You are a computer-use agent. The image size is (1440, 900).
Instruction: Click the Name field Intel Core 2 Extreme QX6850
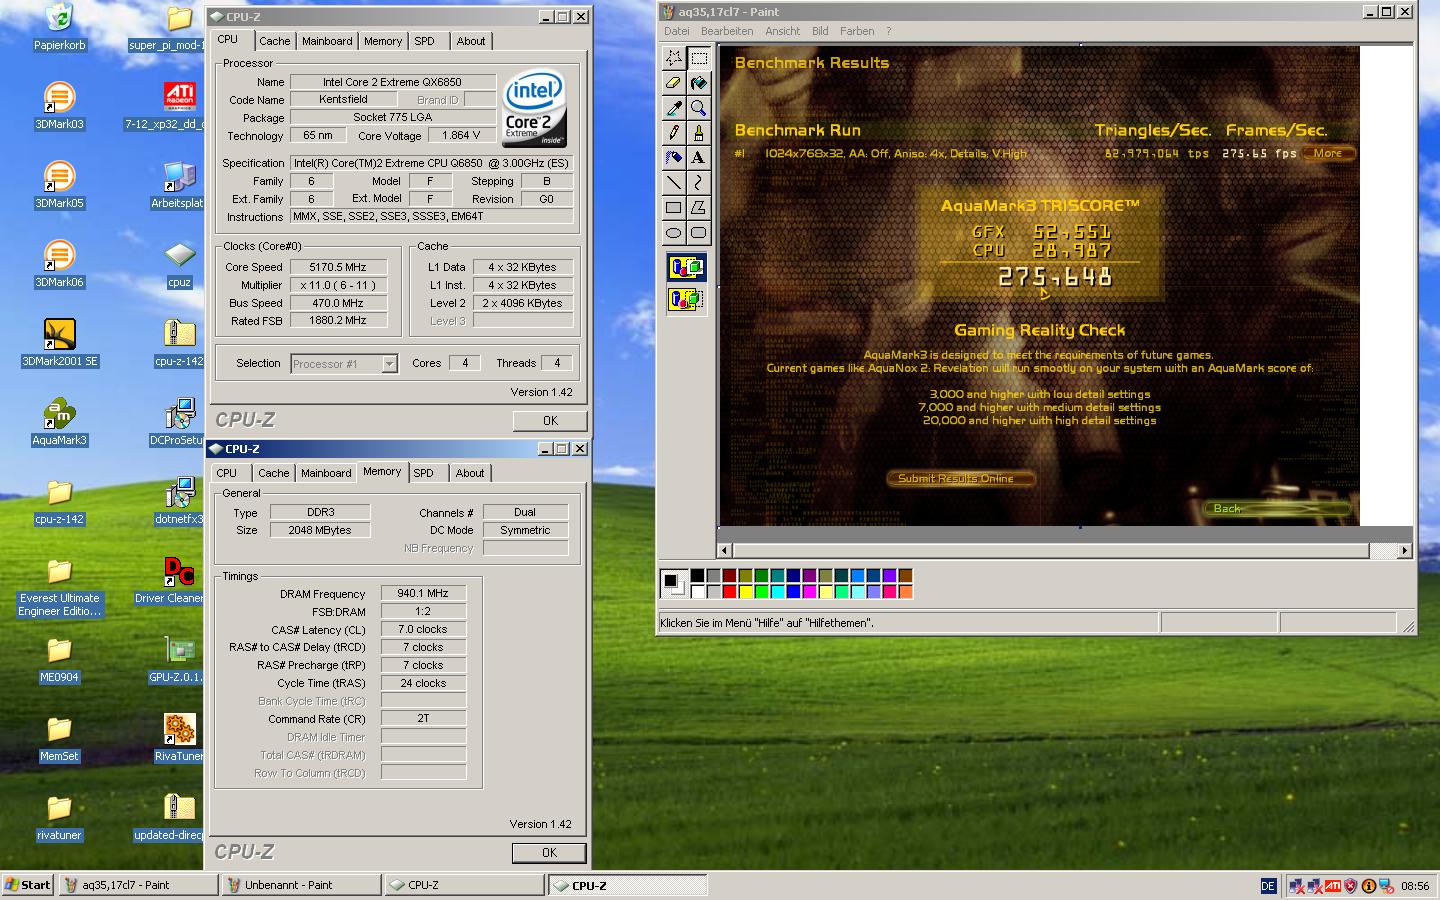(x=393, y=82)
